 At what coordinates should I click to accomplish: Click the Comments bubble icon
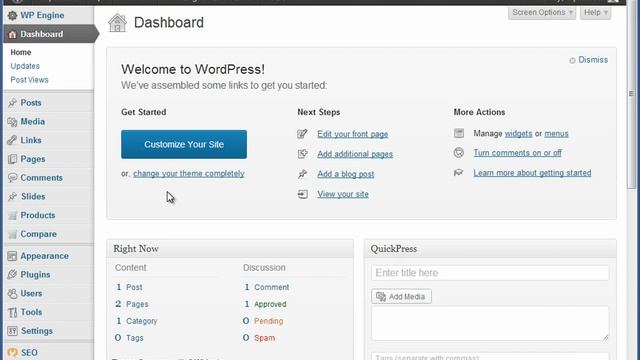point(12,178)
